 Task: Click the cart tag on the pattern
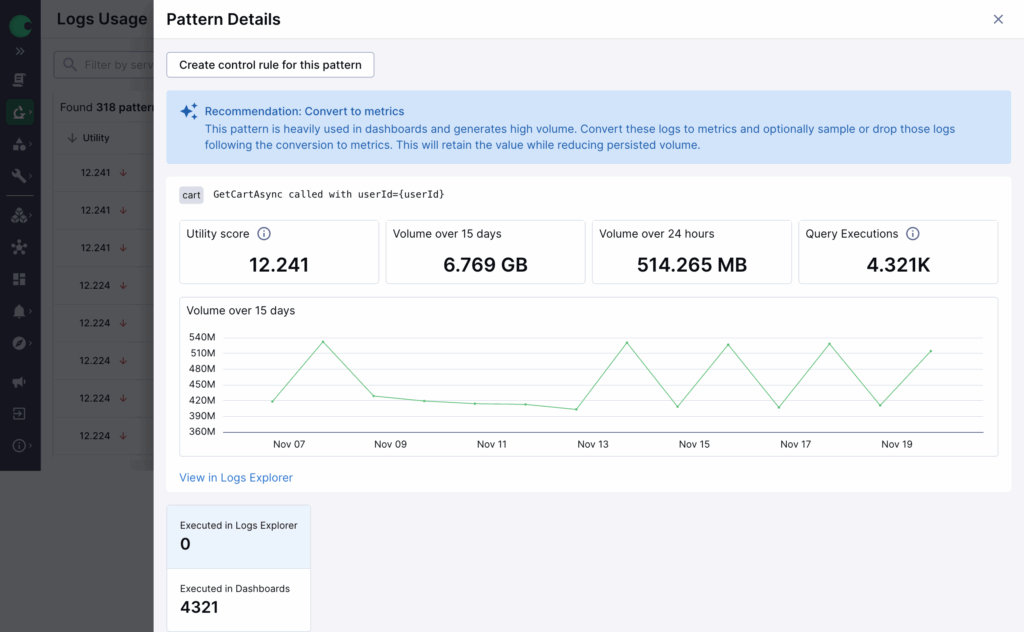click(x=191, y=195)
